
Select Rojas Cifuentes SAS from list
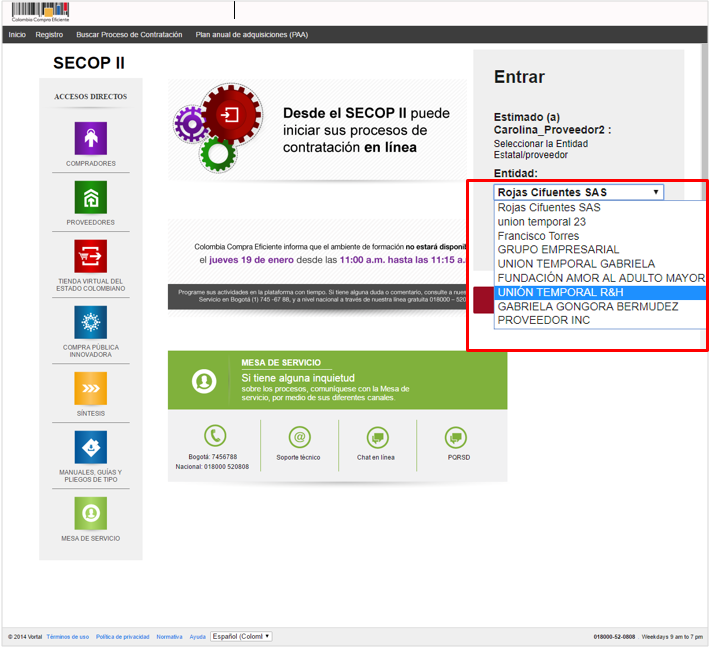tap(599, 208)
